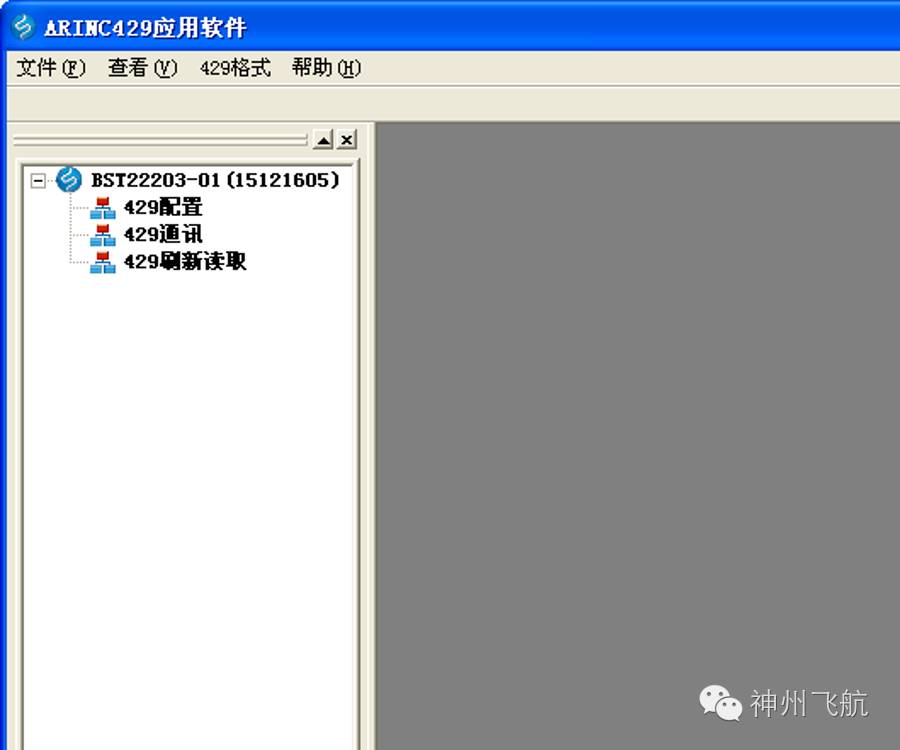
Task: Click the 429刷新读取 network icon
Action: coord(103,262)
